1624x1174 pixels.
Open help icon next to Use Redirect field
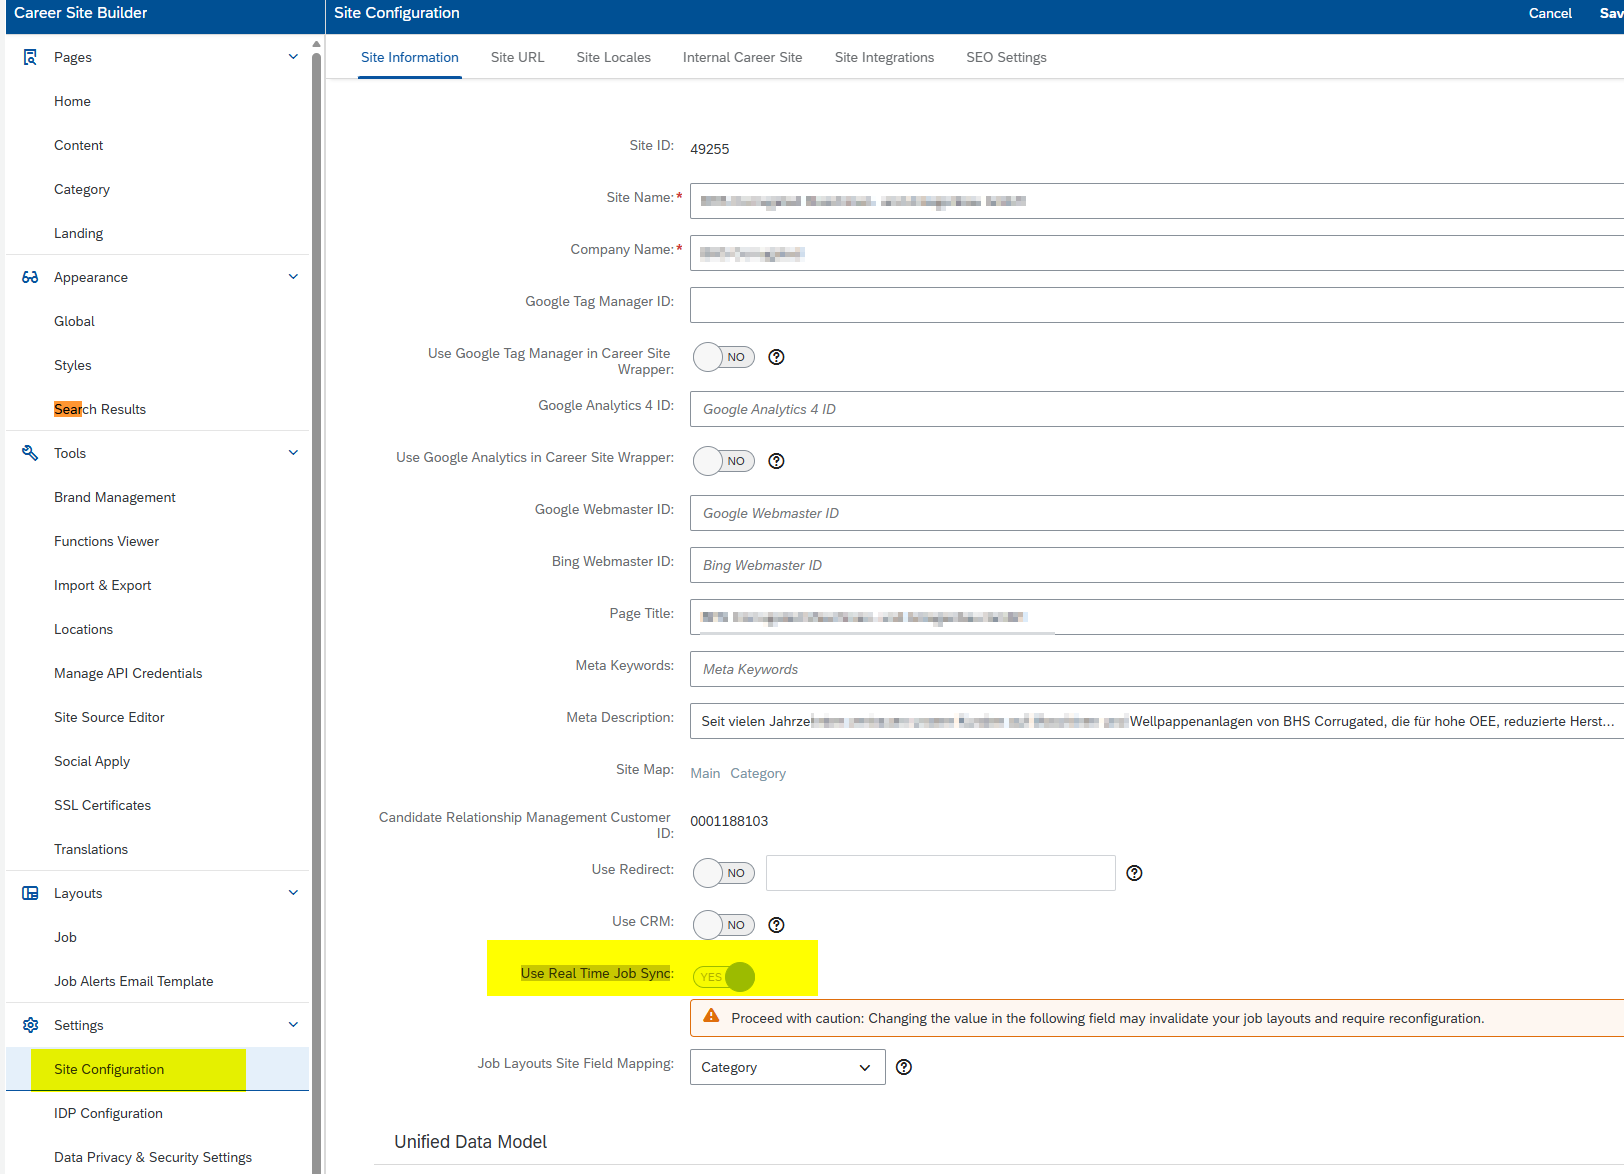click(1134, 873)
